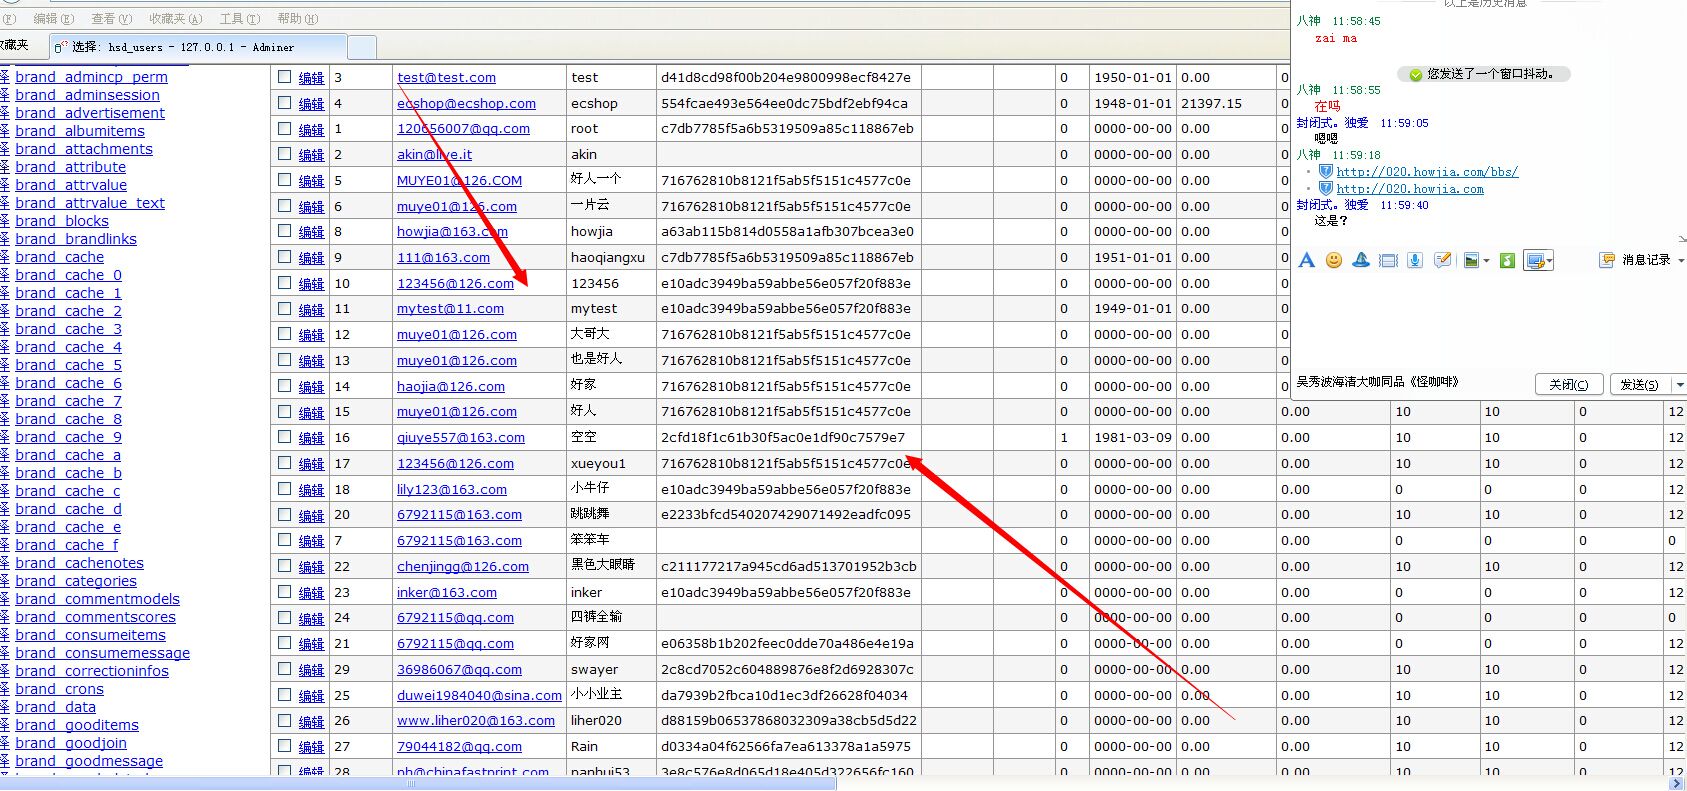Screen dimensions: 1687x791
Task: Click 编辑 link for the xueyou1 row
Action: (x=312, y=464)
